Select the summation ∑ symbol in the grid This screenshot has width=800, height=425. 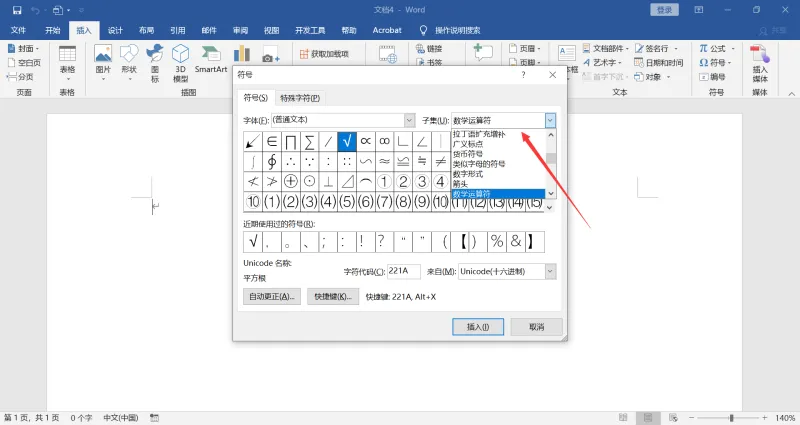[309, 141]
